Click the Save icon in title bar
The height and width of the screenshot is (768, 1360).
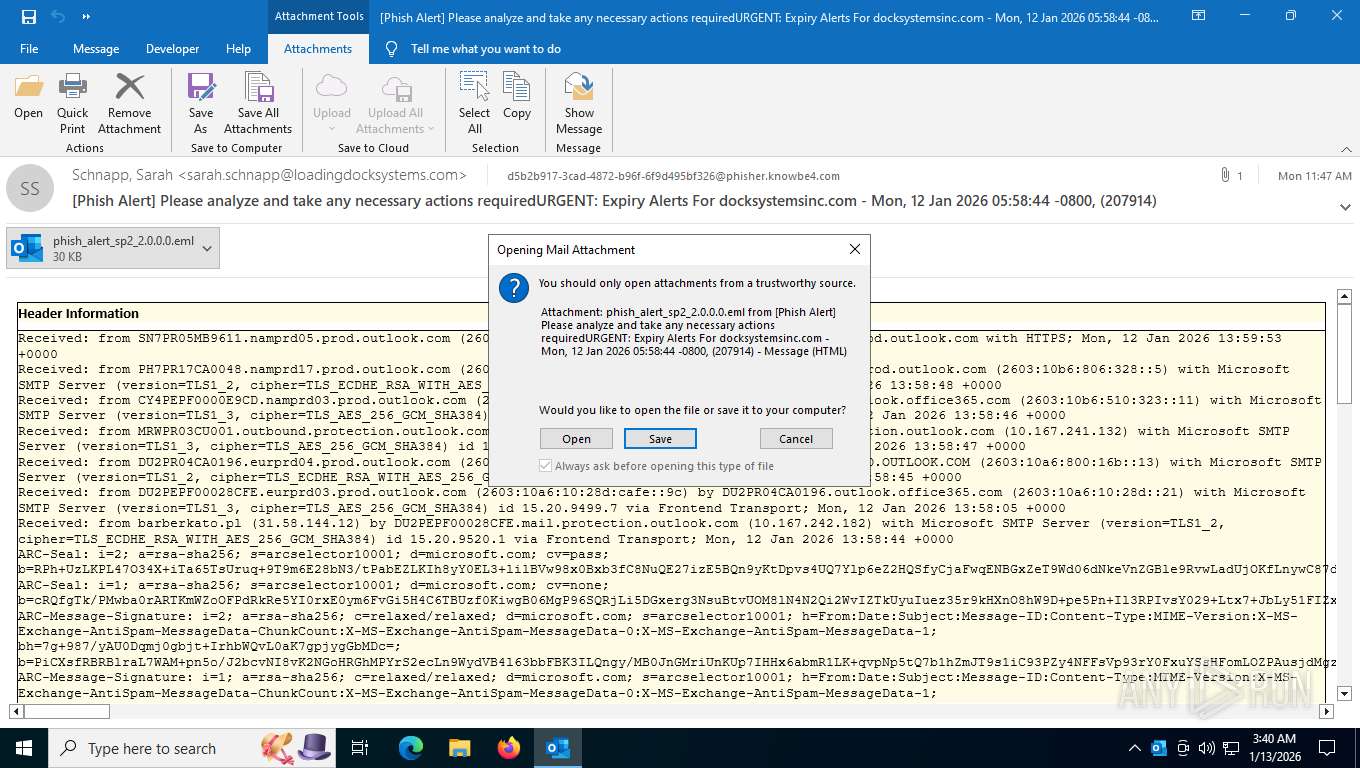(28, 16)
